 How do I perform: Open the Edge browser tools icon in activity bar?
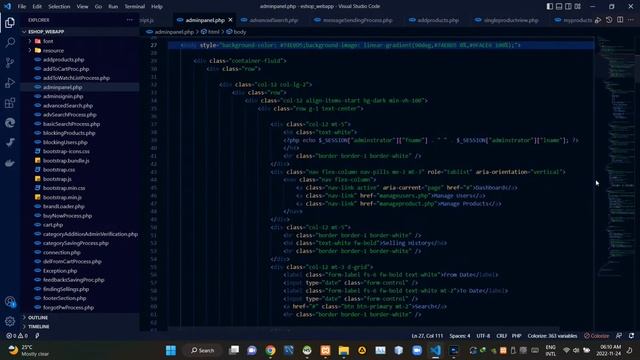[10, 122]
